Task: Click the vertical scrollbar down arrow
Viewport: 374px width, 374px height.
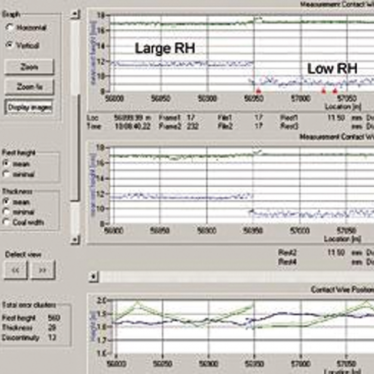Action: 76,240
